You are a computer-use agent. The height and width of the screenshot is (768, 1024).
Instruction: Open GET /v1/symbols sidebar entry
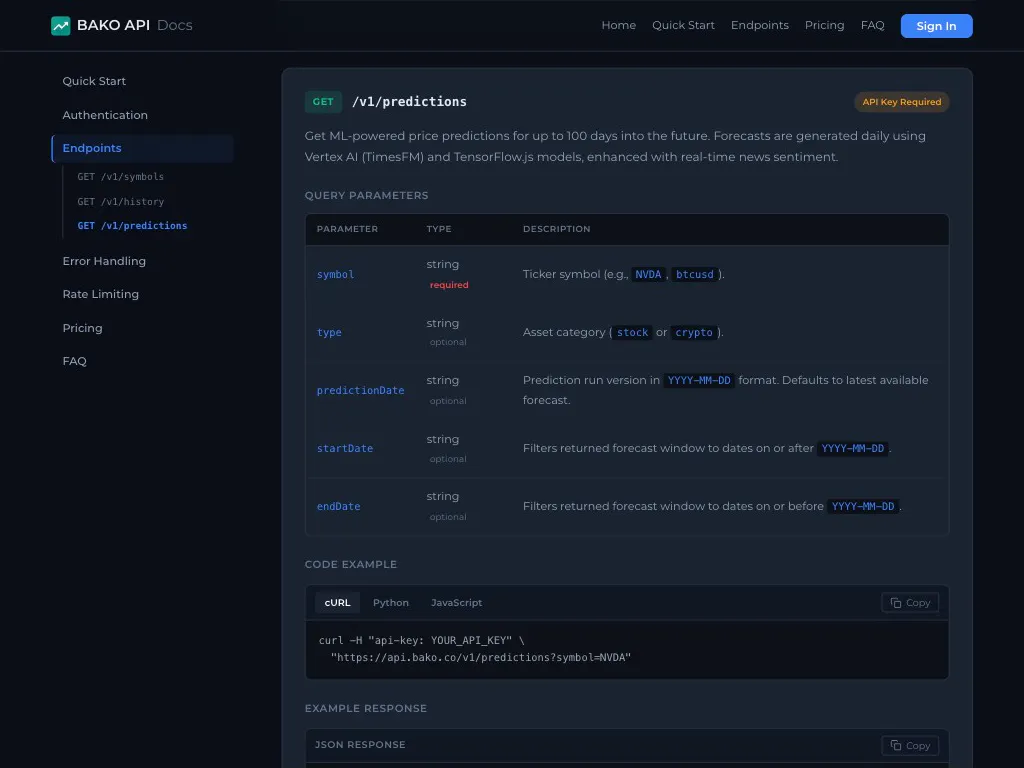coord(121,177)
